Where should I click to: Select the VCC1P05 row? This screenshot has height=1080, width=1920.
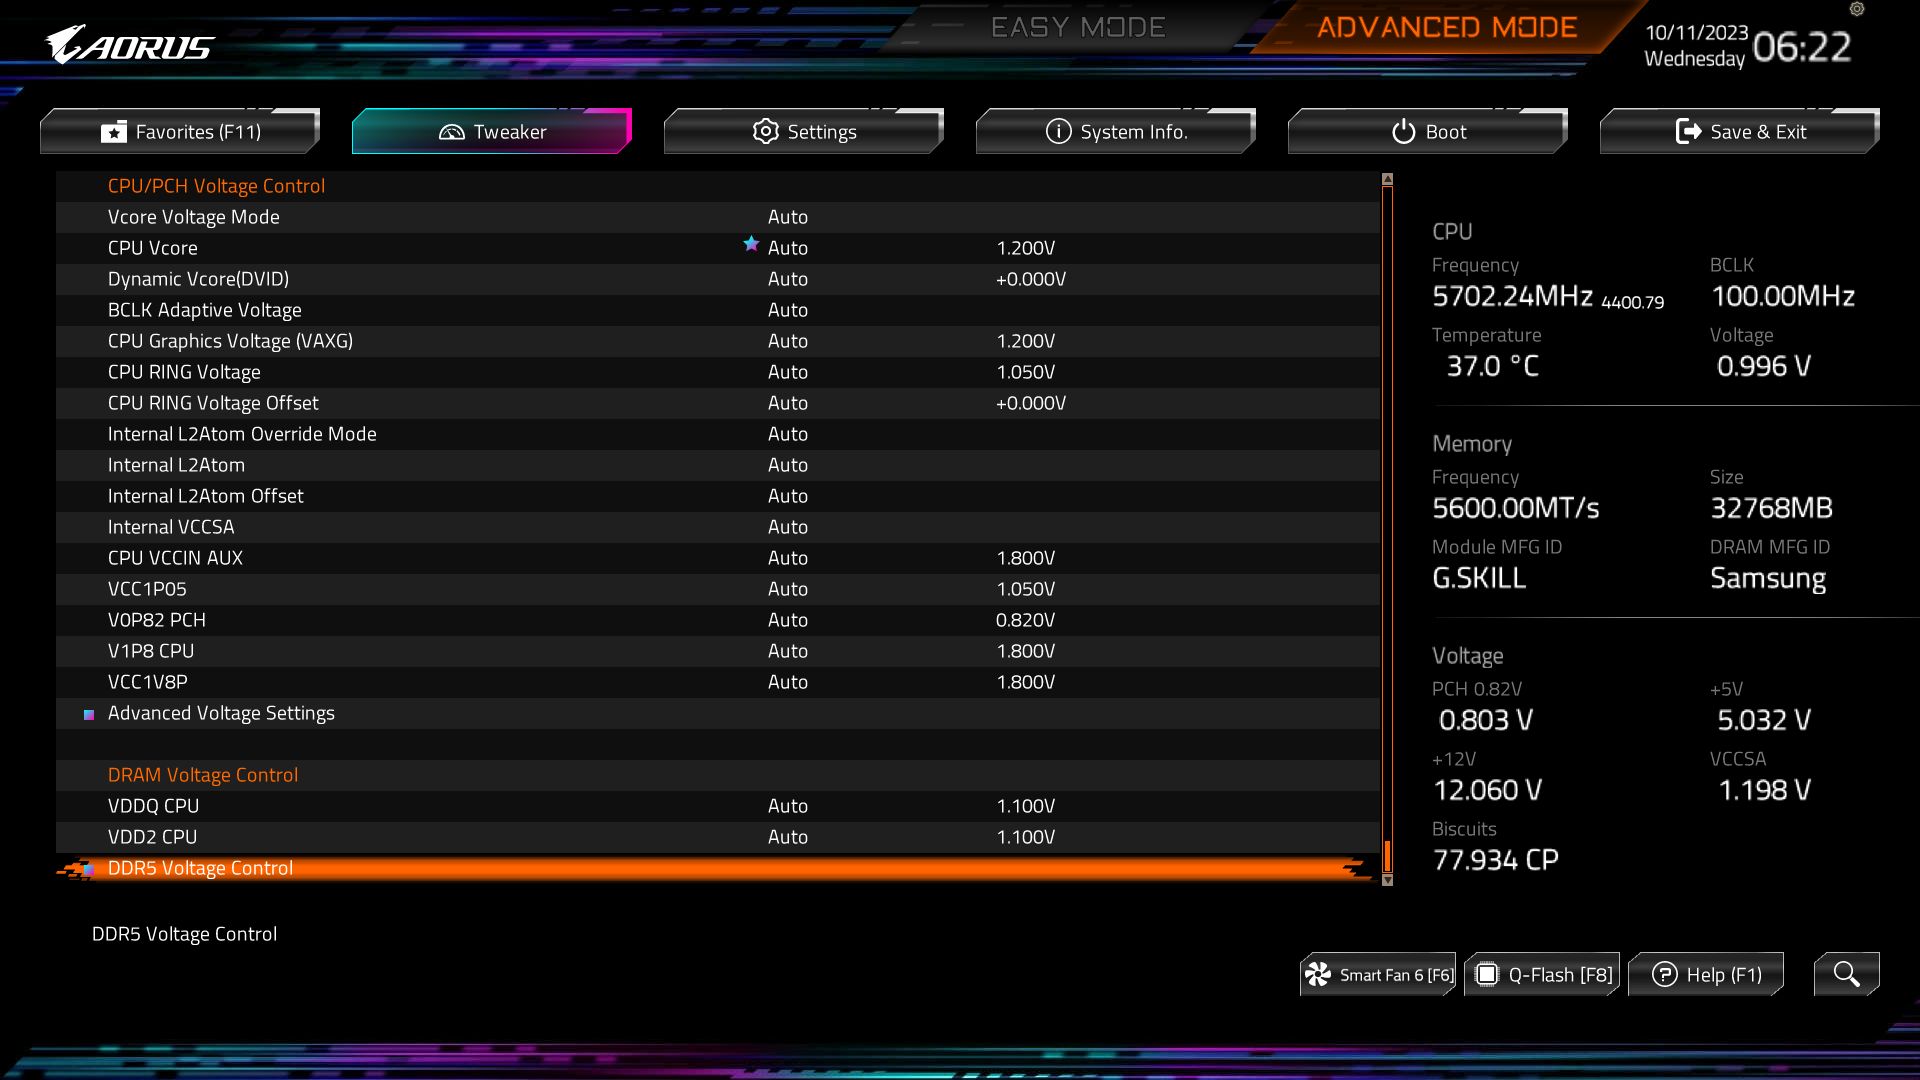[x=718, y=589]
